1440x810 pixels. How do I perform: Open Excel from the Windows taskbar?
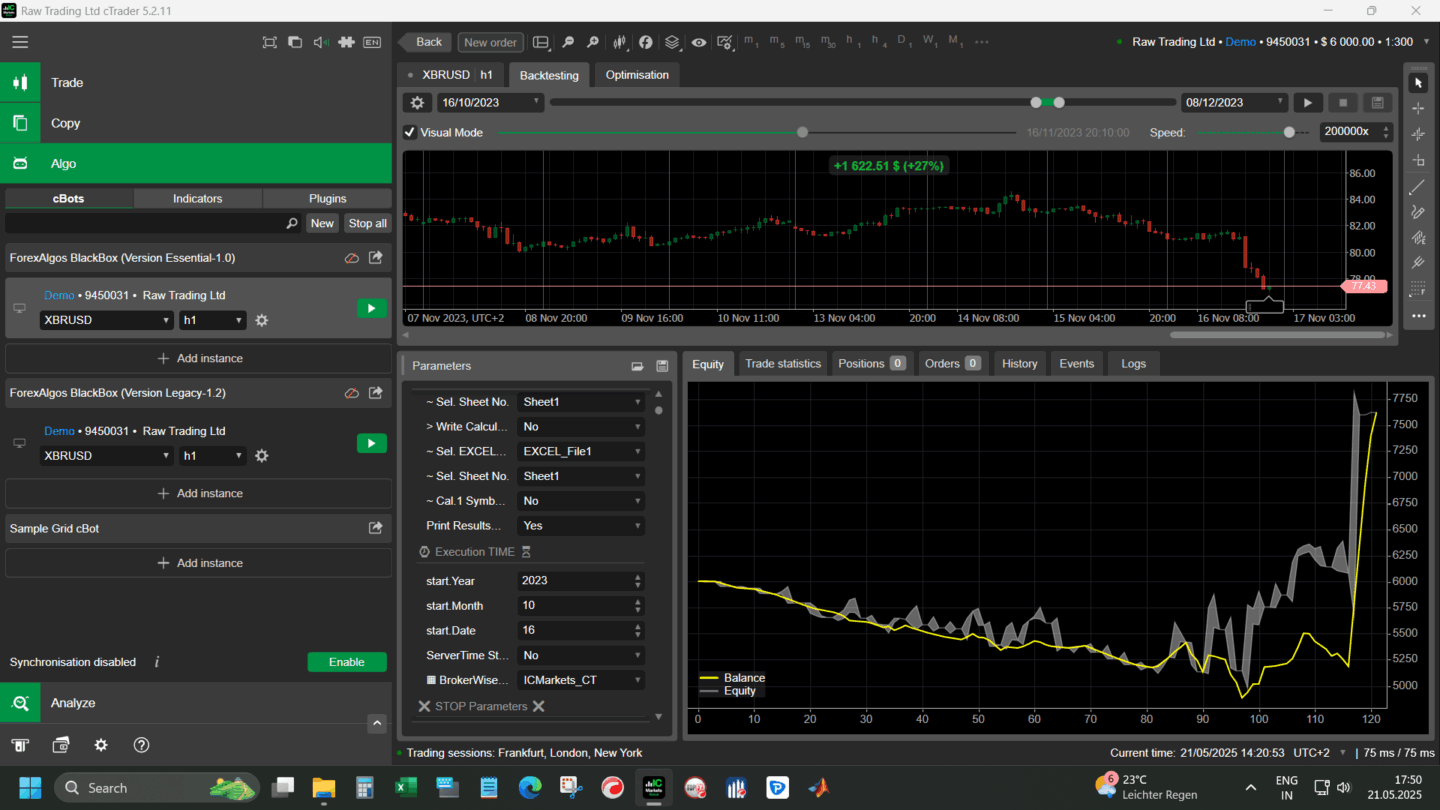[405, 788]
